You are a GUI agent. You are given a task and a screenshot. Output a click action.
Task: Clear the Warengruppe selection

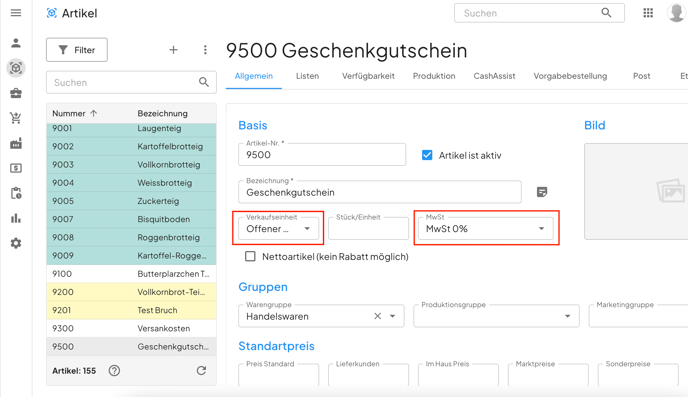tap(377, 316)
